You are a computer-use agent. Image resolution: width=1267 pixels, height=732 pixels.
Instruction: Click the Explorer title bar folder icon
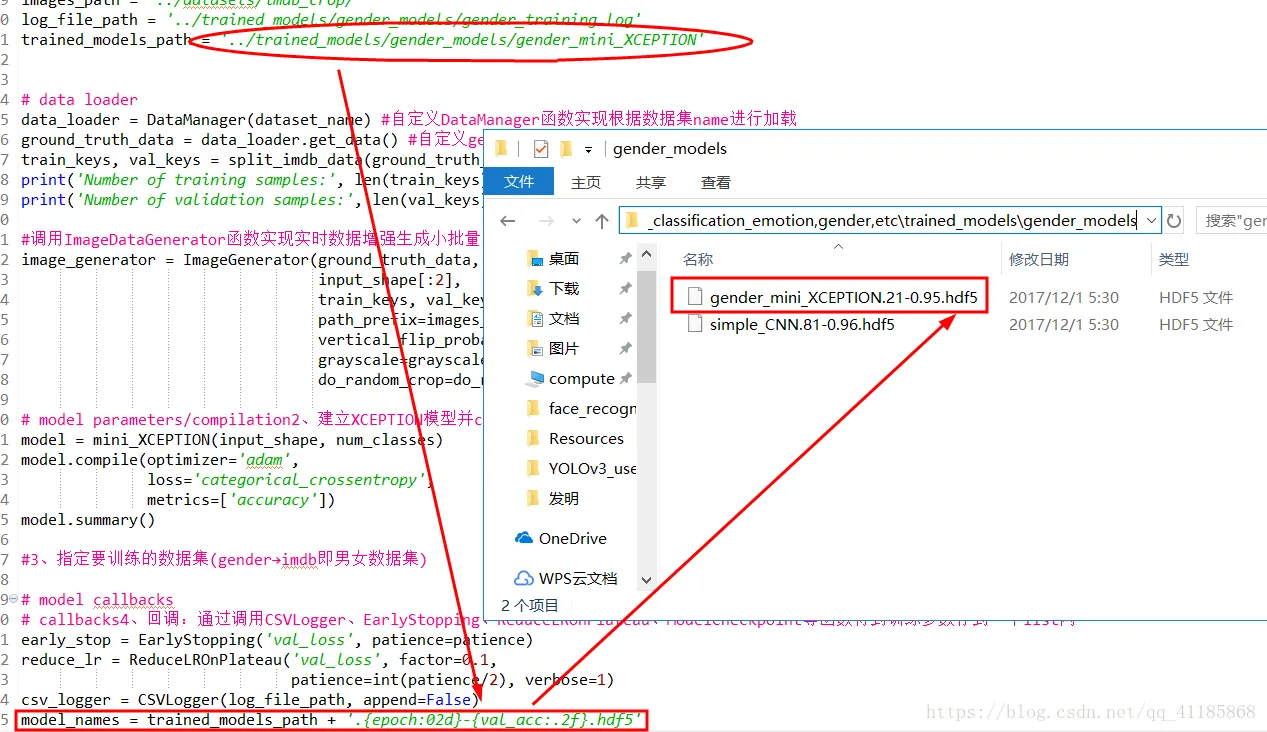(x=501, y=149)
